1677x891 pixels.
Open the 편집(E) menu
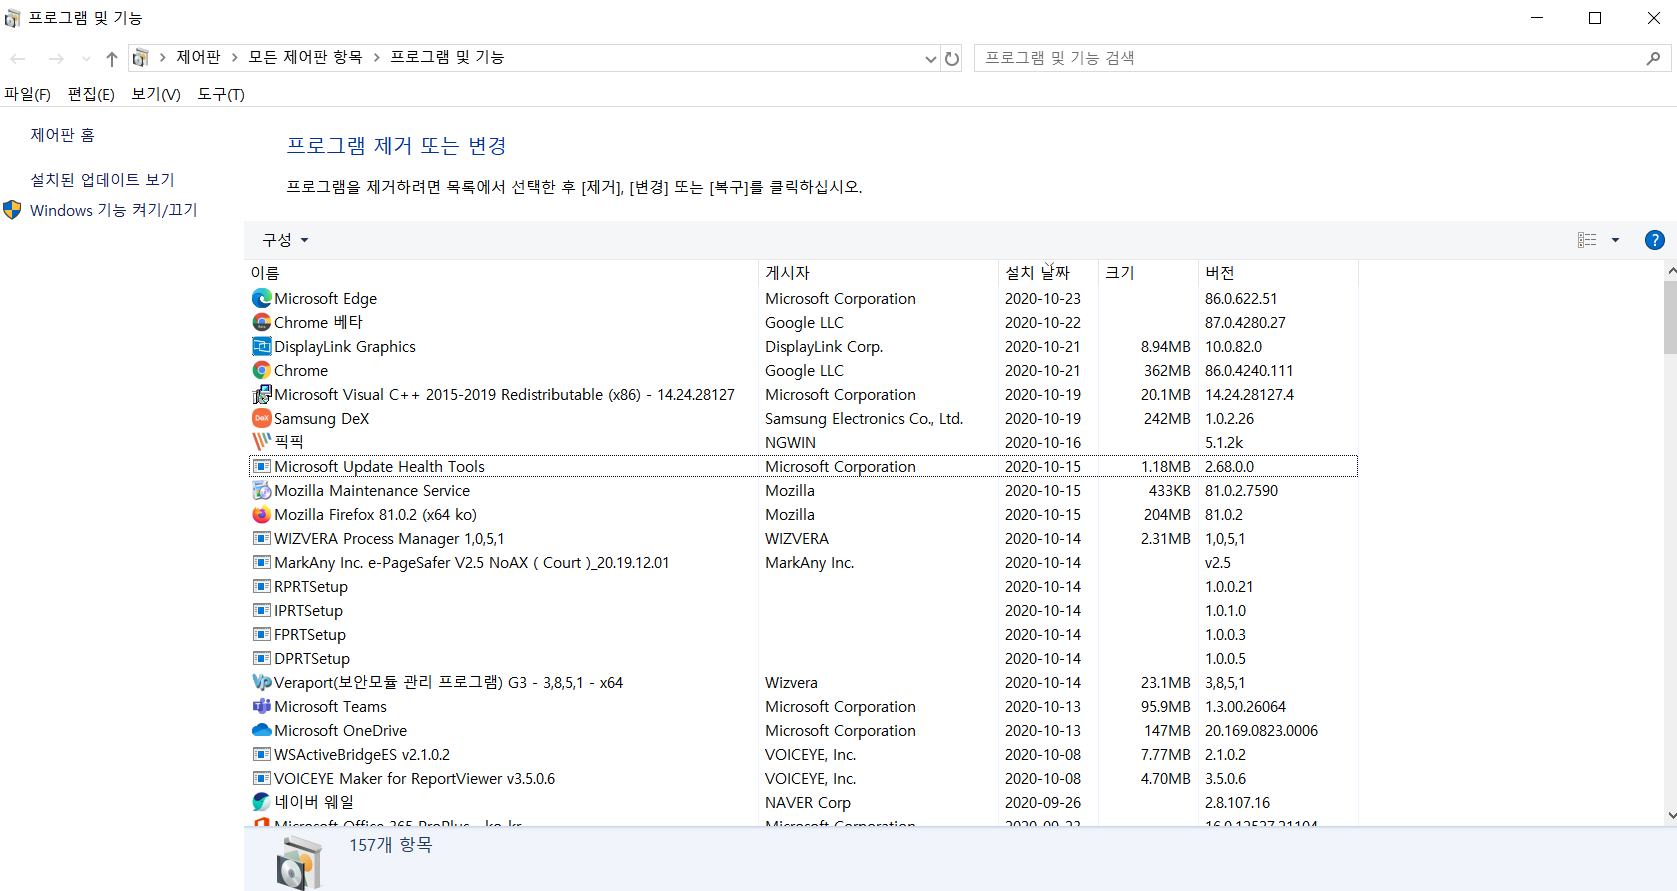pyautogui.click(x=91, y=94)
